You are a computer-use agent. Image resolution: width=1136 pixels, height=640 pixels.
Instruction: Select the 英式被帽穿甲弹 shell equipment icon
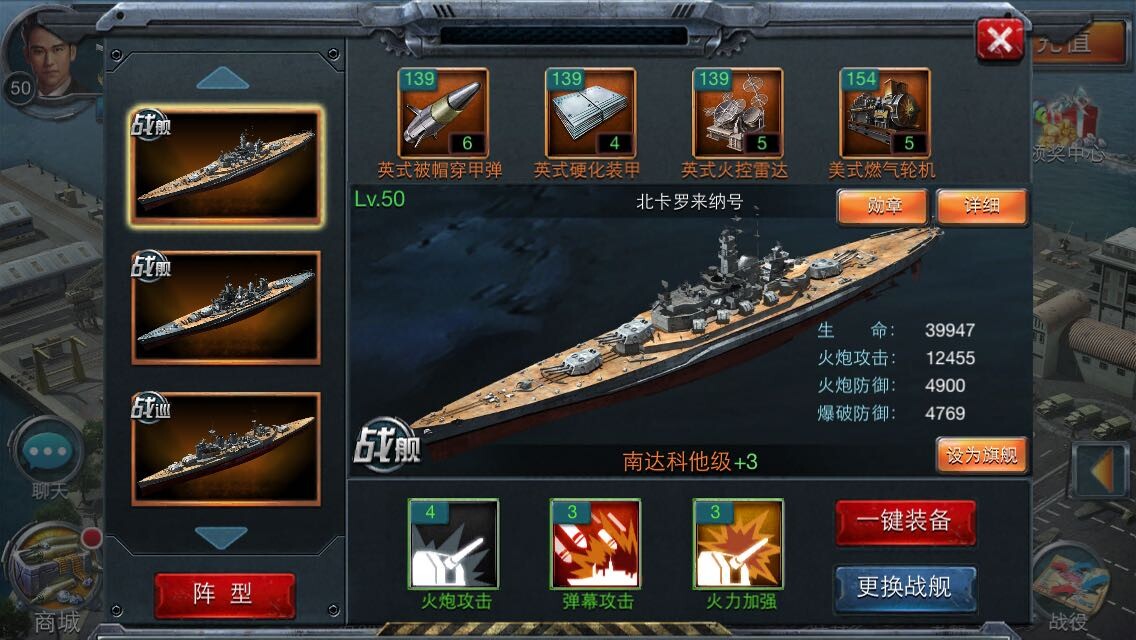pos(443,113)
